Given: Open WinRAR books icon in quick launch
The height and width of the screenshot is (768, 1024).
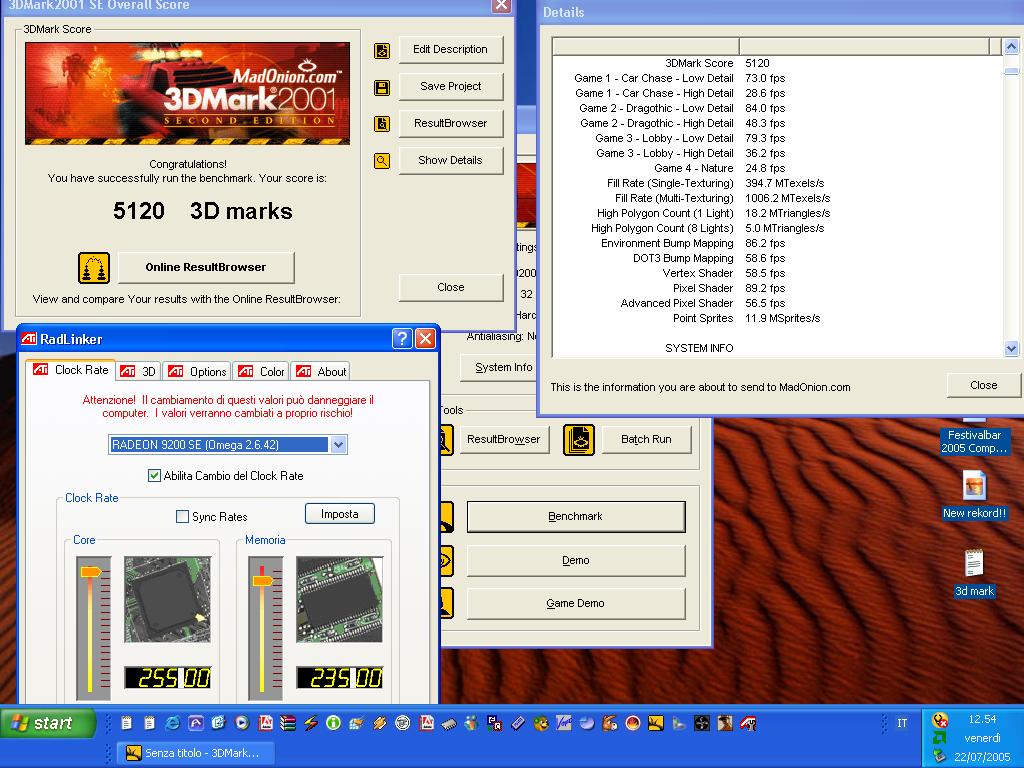Looking at the screenshot, I should [288, 723].
